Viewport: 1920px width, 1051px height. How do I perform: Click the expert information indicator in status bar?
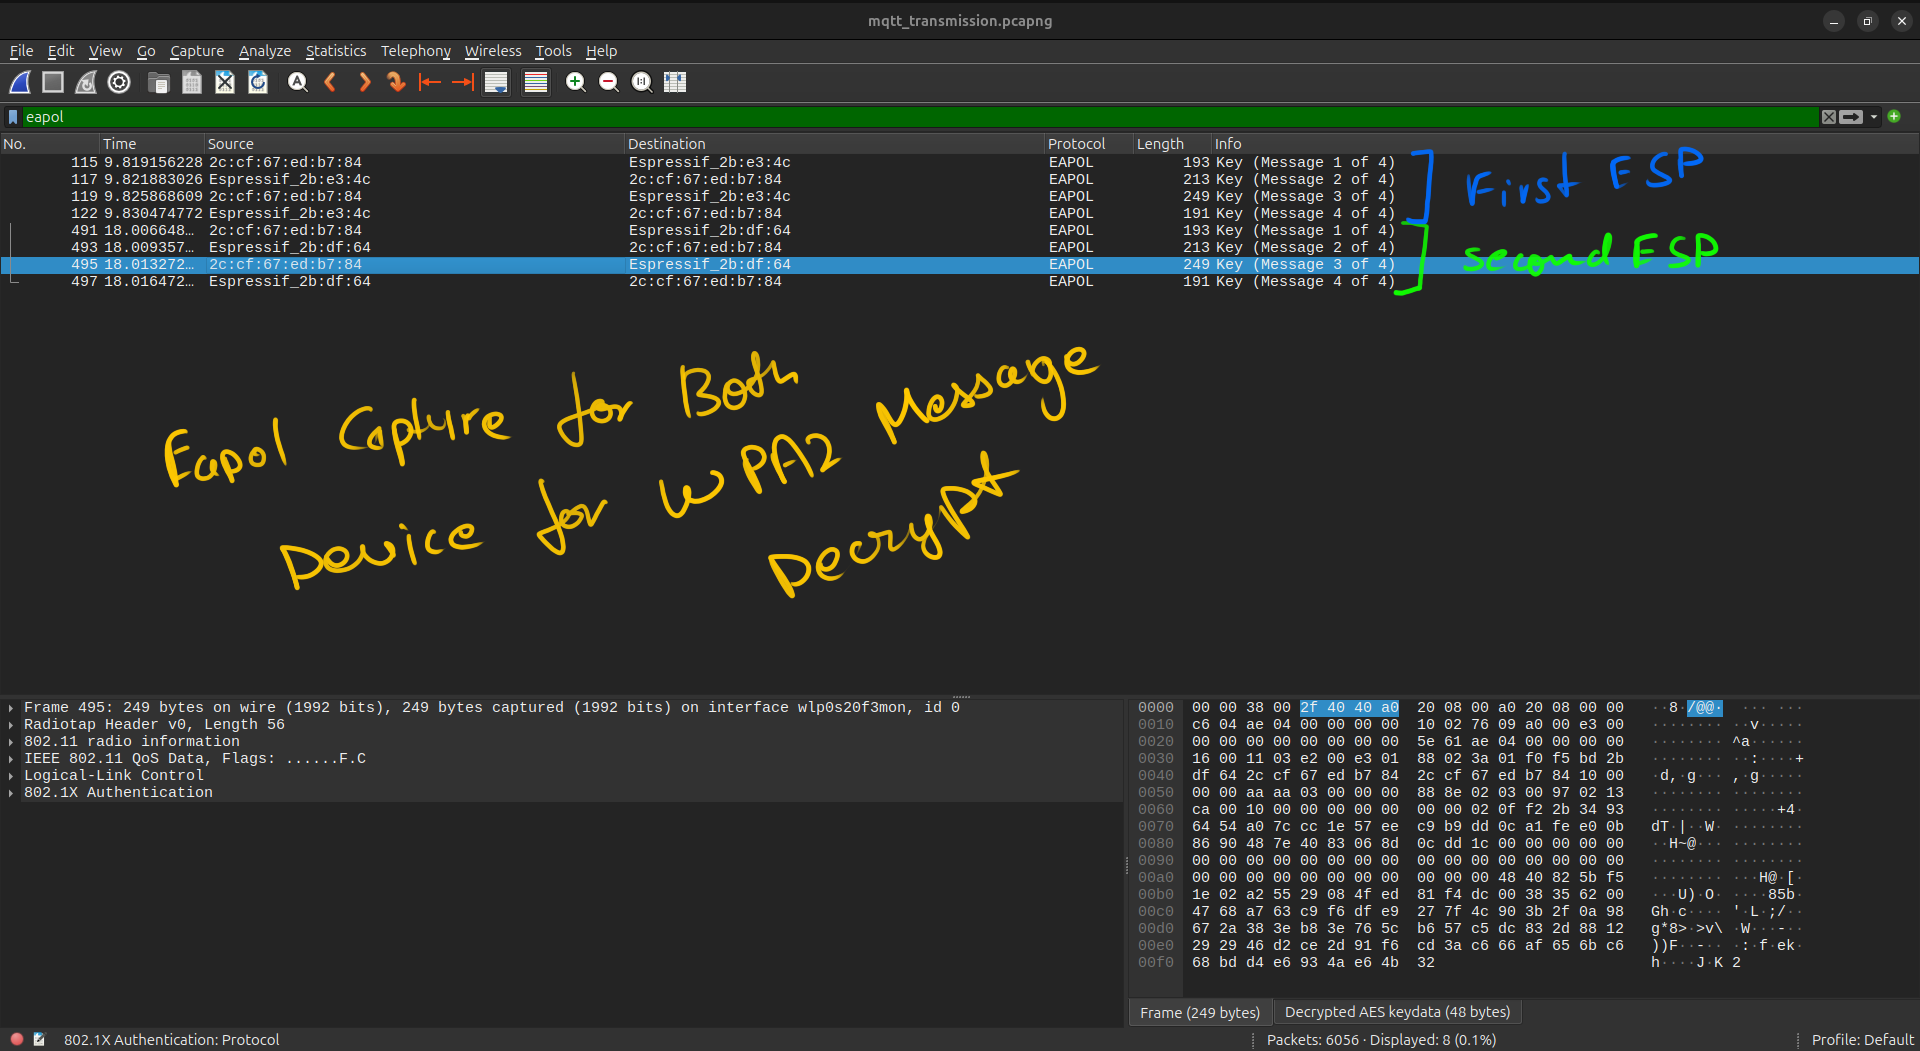click(x=17, y=1040)
